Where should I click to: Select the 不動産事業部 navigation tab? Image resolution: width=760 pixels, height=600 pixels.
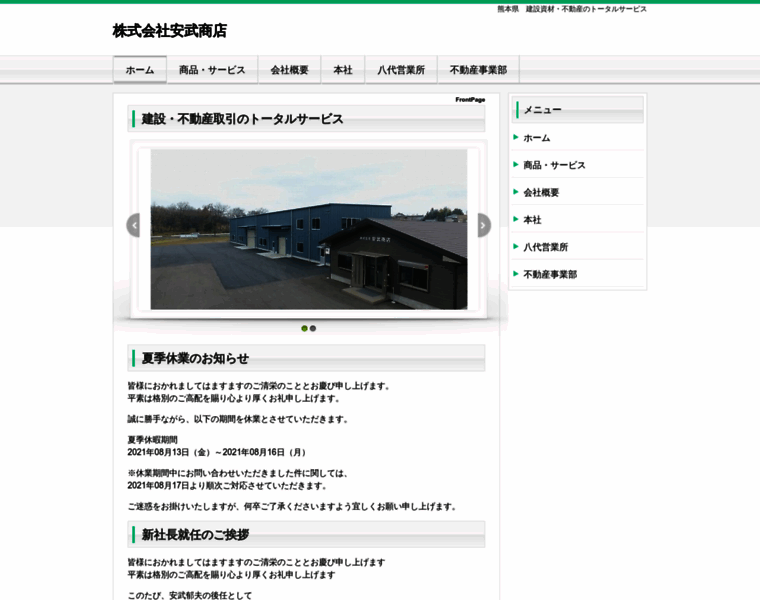point(478,70)
